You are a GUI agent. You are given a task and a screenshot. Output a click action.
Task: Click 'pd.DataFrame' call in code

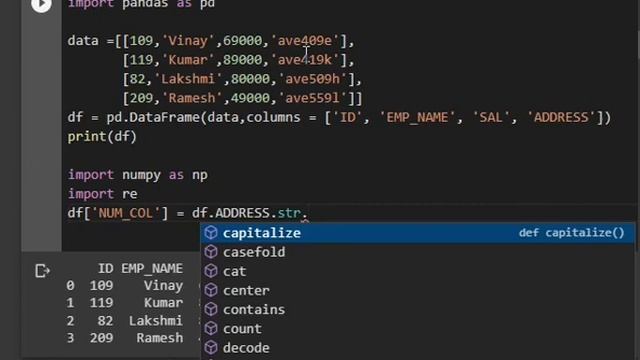153,118
